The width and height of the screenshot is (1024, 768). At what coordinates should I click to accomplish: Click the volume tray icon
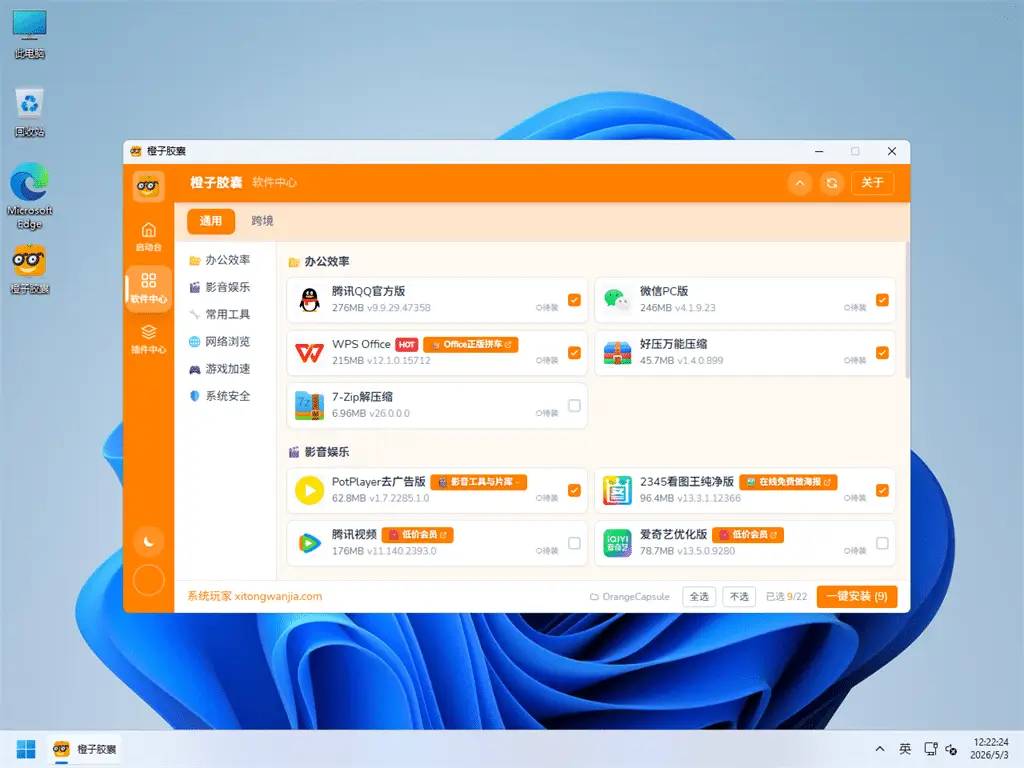pos(952,749)
